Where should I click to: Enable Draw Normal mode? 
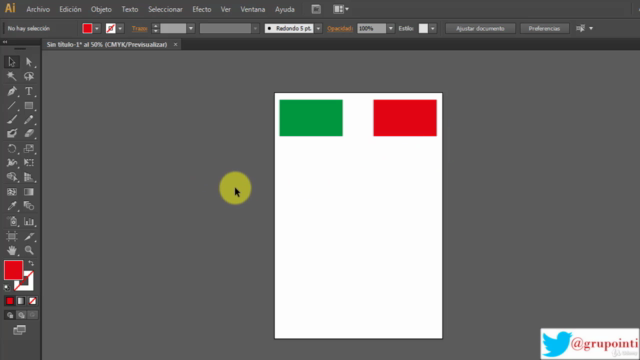point(10,315)
